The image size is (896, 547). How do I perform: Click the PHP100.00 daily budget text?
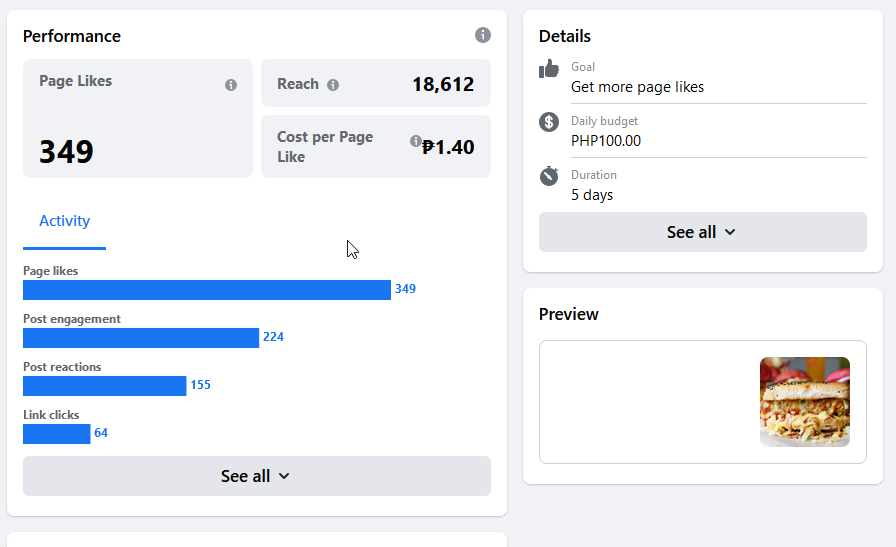coord(606,141)
